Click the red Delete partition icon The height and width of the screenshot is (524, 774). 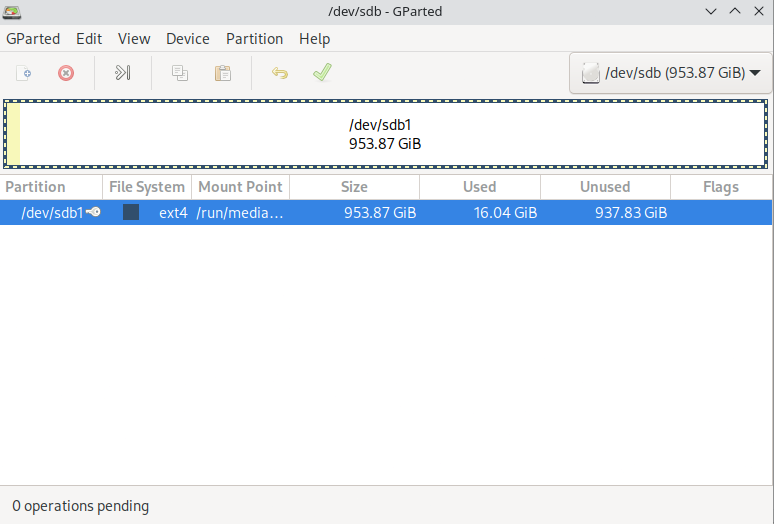[x=66, y=73]
